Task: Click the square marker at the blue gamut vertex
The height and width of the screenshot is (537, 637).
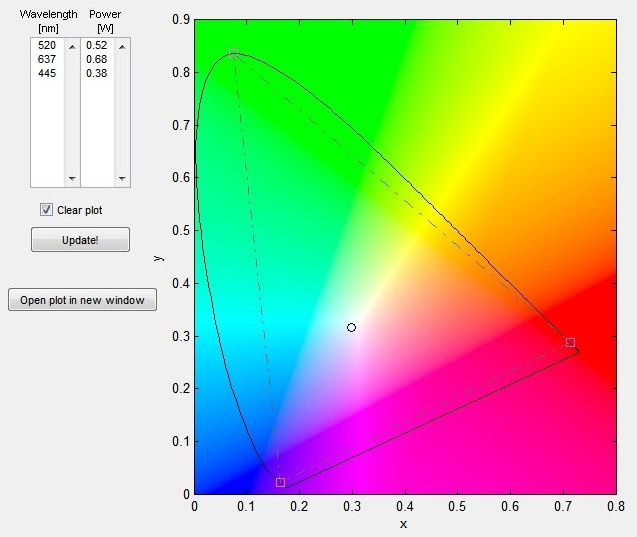Action: (280, 482)
